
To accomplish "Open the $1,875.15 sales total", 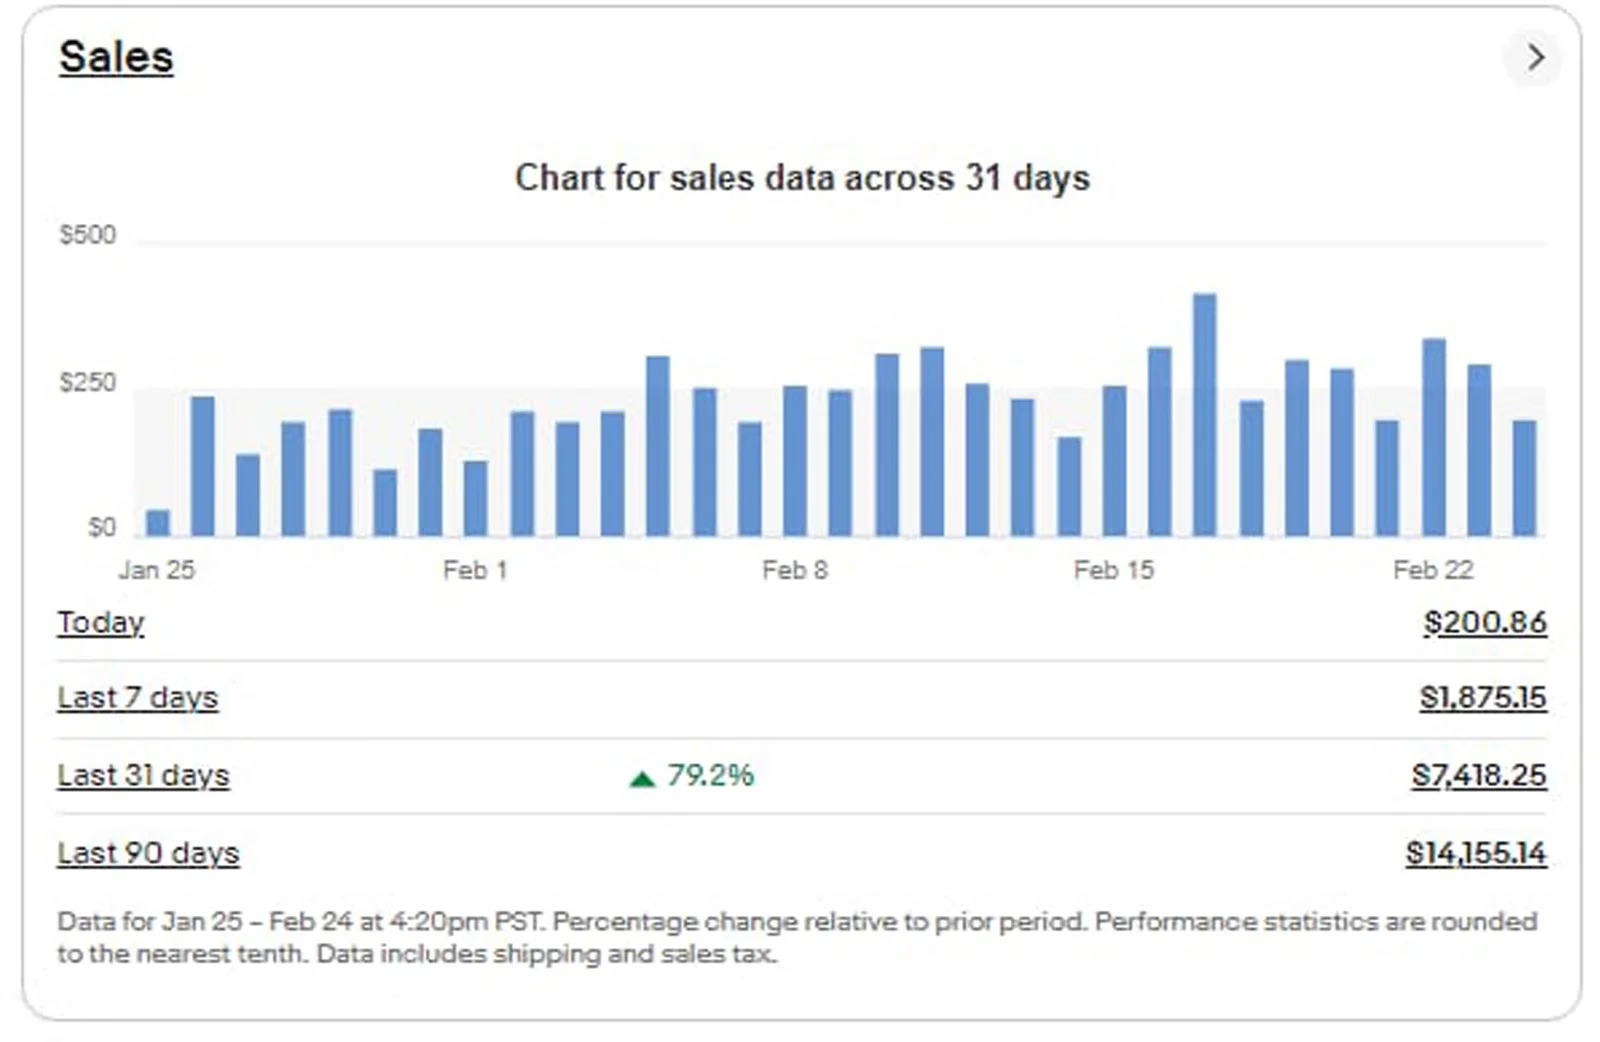I will tap(1483, 697).
